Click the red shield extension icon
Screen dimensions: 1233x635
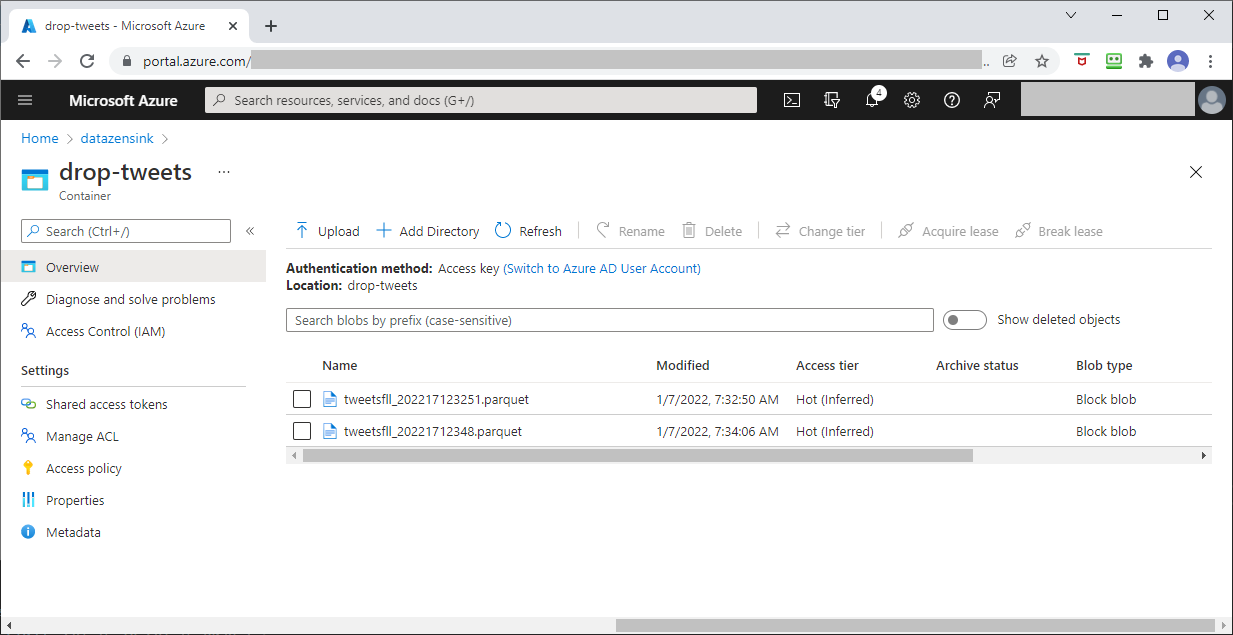tap(1082, 61)
